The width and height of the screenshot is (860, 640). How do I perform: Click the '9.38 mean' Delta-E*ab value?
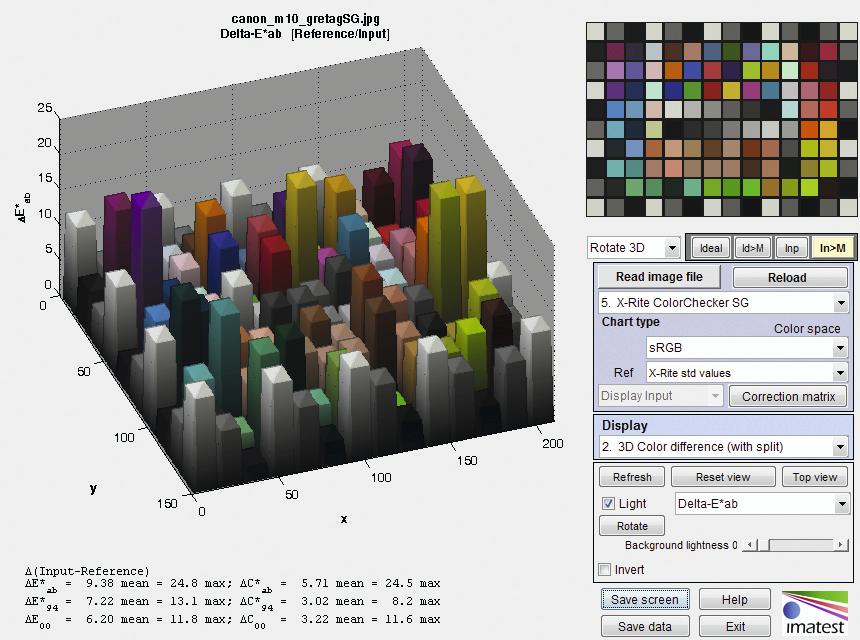[x=117, y=583]
